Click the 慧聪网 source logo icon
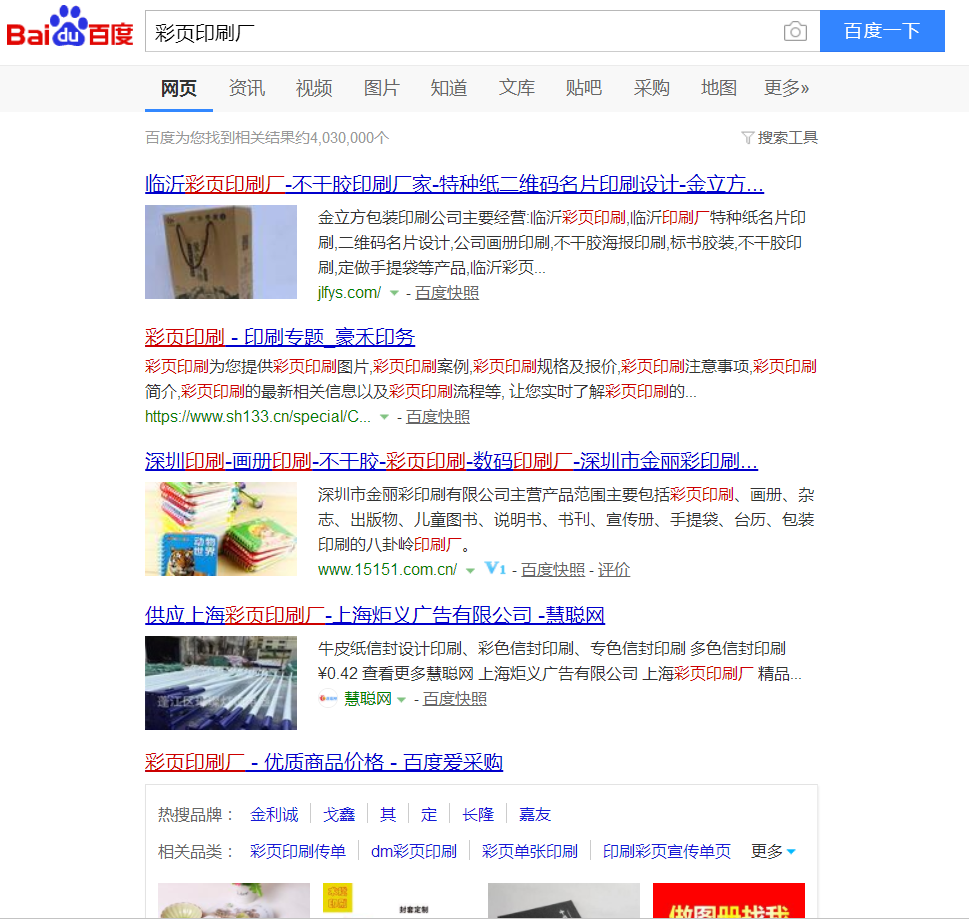This screenshot has height=920, width=969. click(x=328, y=698)
